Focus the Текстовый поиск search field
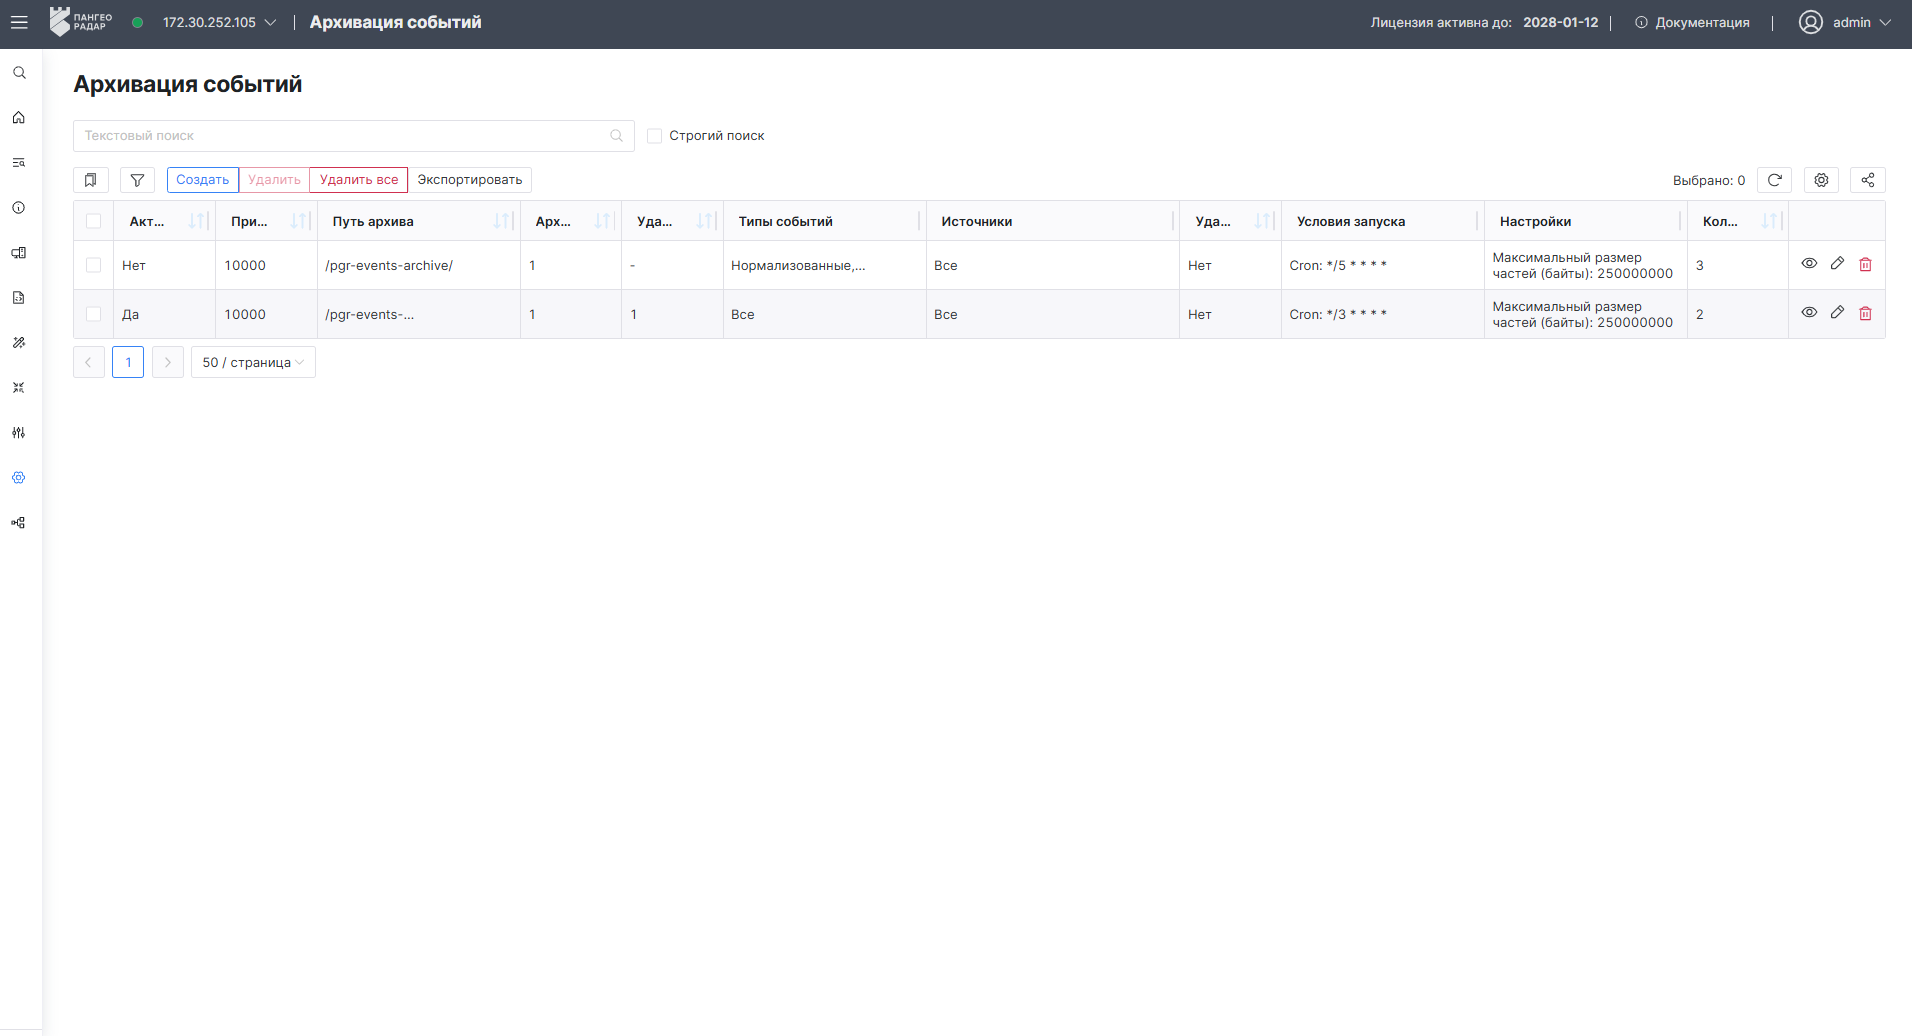Screen dimensions: 1912x1036 coord(354,136)
